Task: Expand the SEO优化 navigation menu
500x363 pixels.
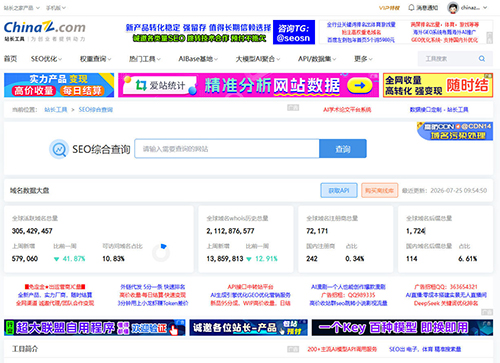Action: 46,59
